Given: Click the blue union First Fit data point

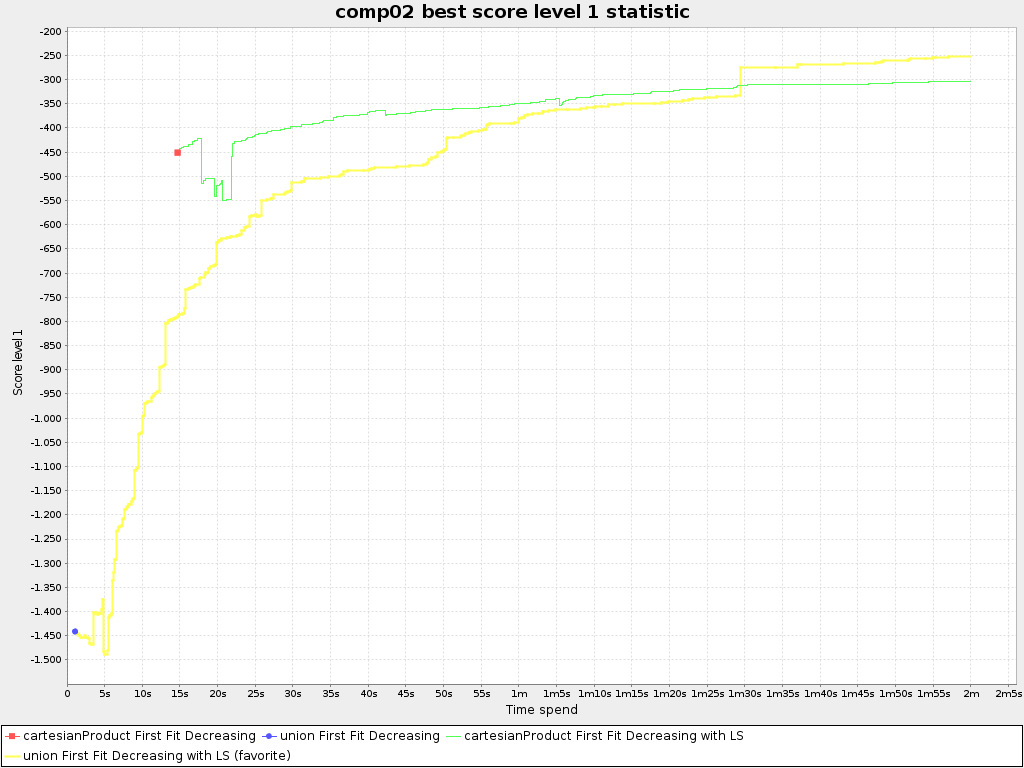Looking at the screenshot, I should coord(75,632).
